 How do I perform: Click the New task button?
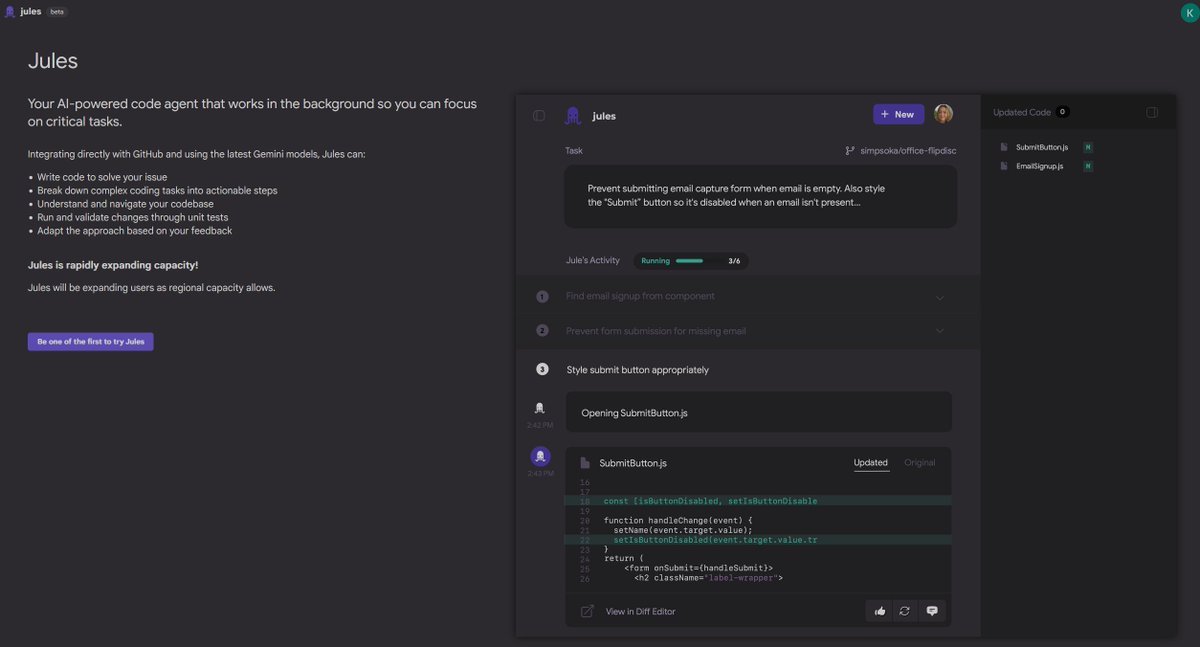[898, 114]
